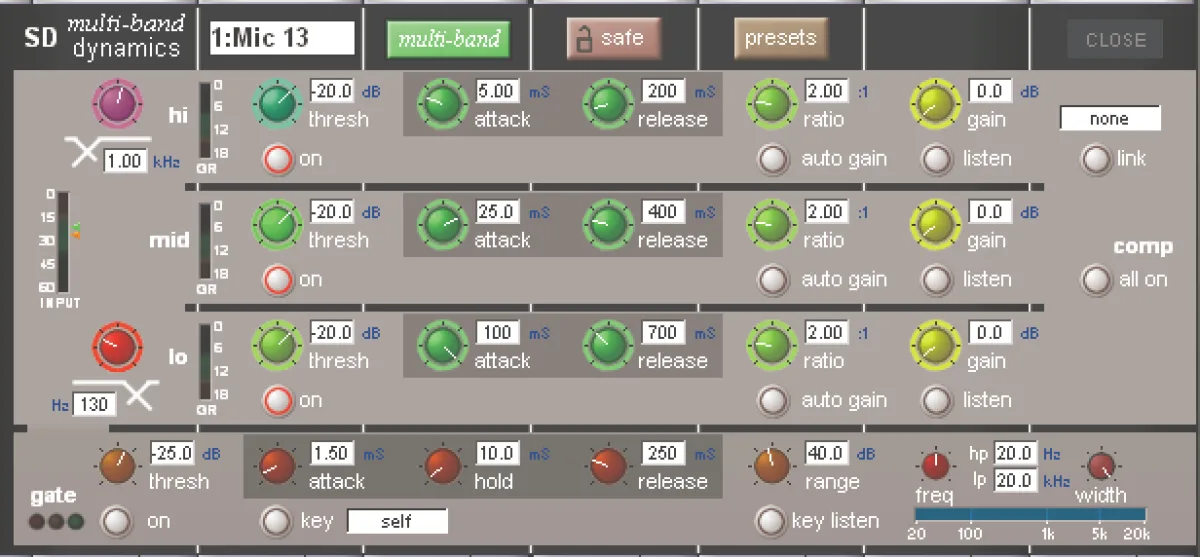Click the CLOSE button
Screen dimensions: 1200x557
[1115, 40]
